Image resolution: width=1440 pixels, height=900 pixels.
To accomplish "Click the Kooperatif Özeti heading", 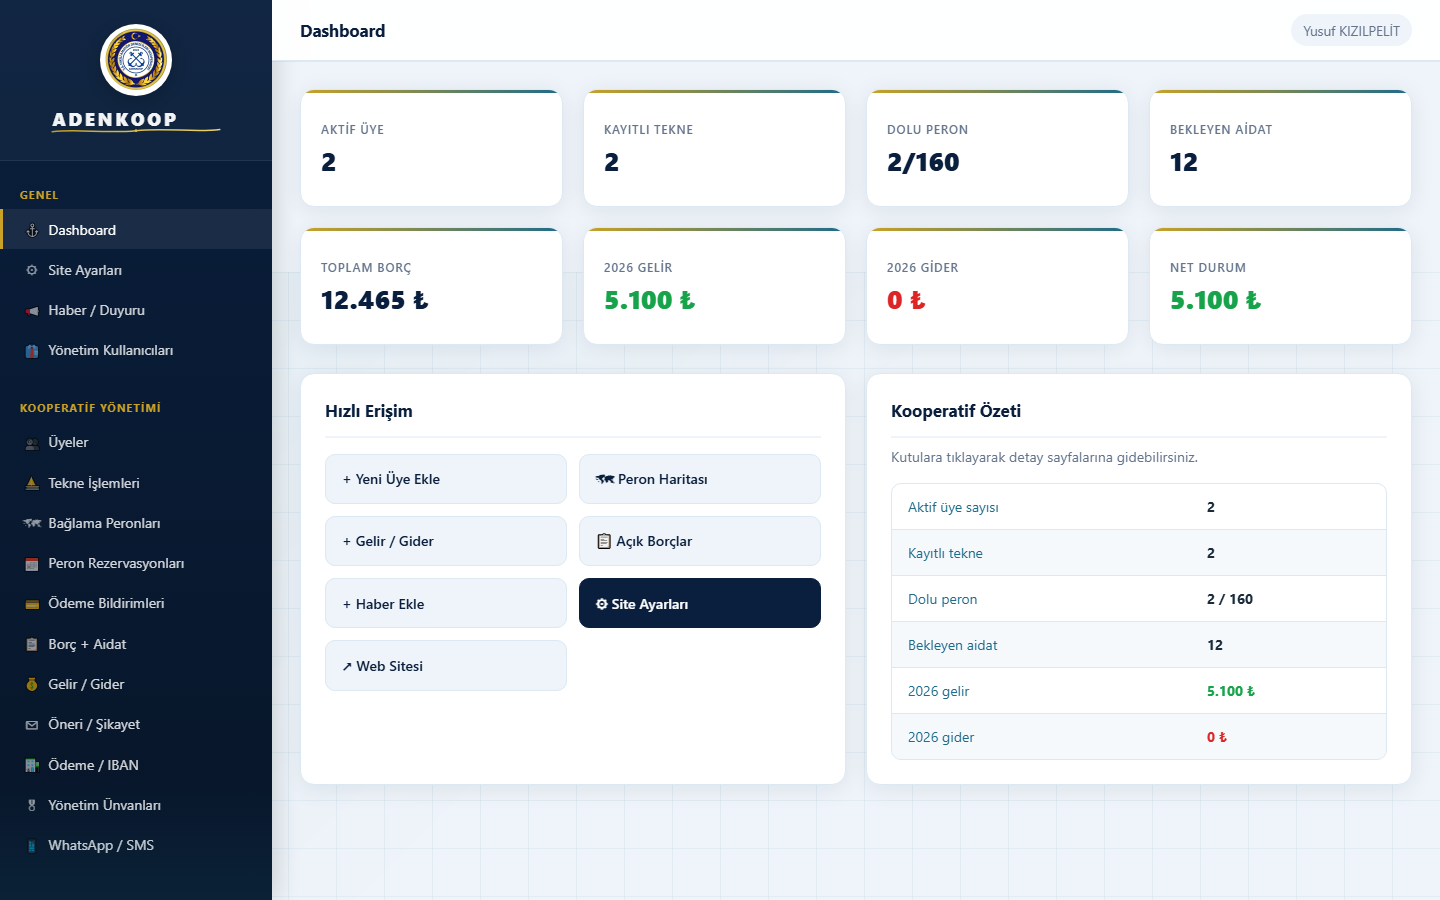I will [956, 411].
